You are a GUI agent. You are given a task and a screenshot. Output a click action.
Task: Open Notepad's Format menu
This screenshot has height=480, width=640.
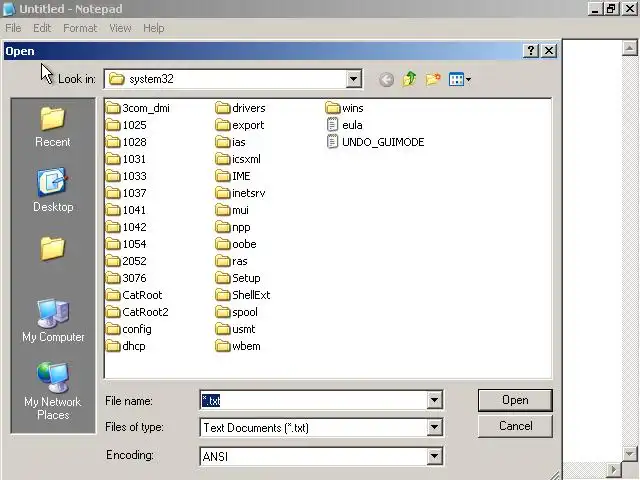(x=80, y=28)
